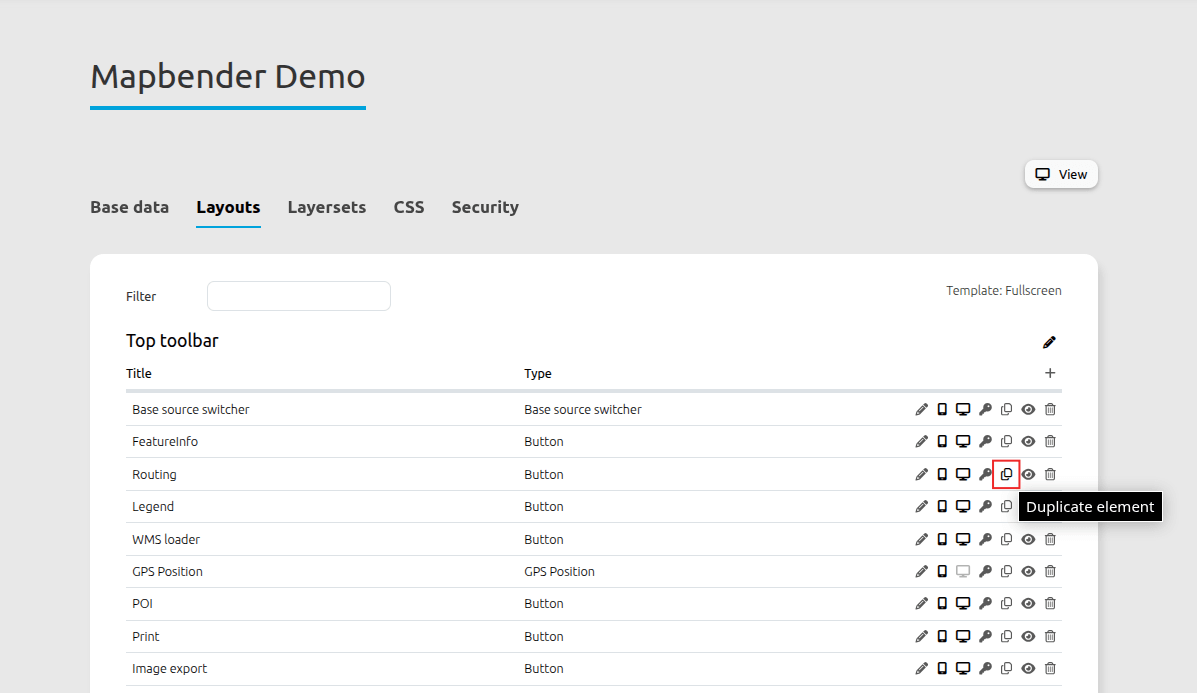Image resolution: width=1197 pixels, height=693 pixels.
Task: Toggle mobile display for POI
Action: tap(942, 604)
